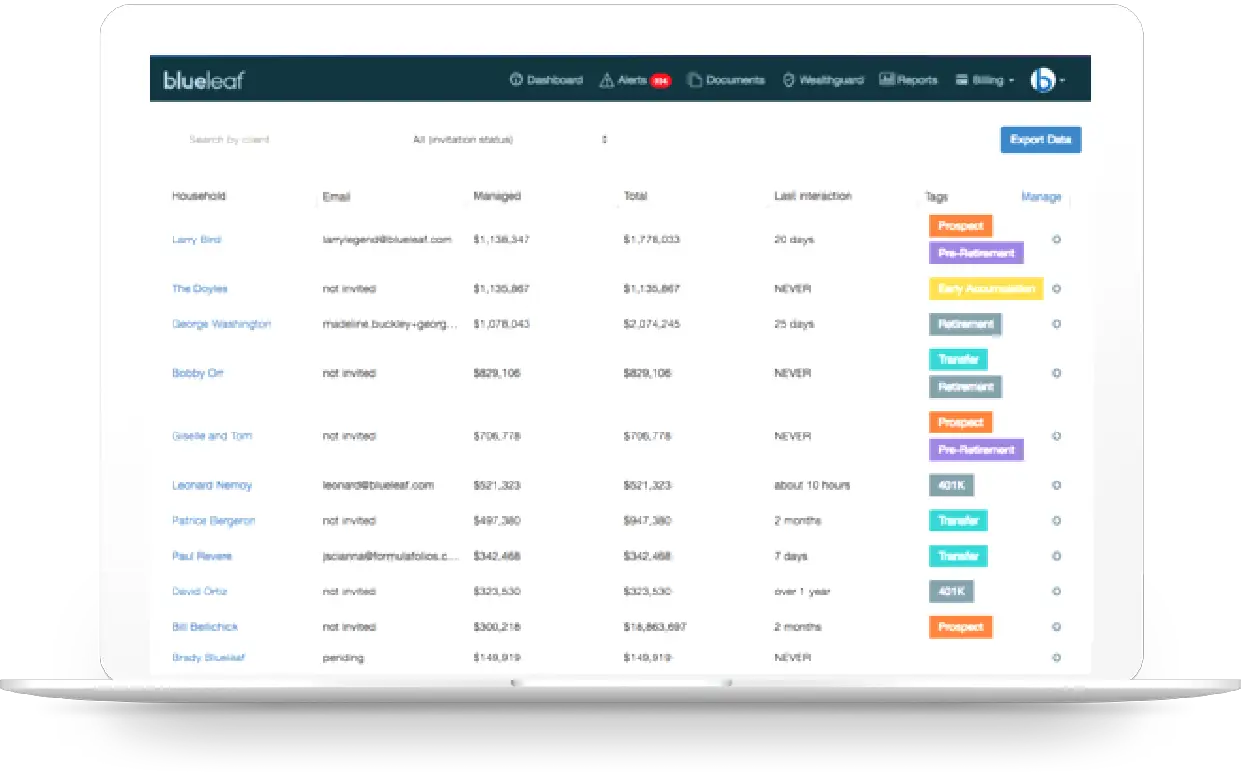Click gear icon for Bobby Orr row
The width and height of the screenshot is (1242, 780).
click(1056, 373)
